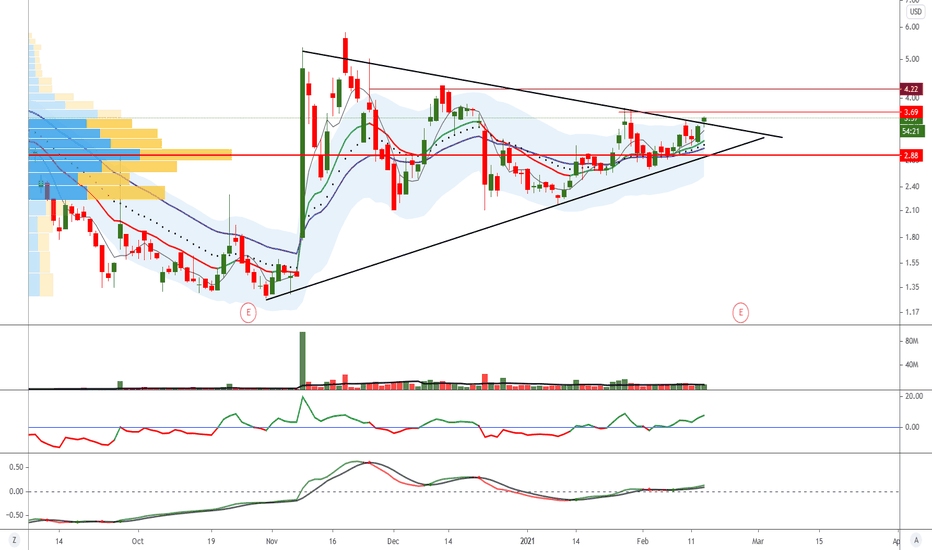Click the 16 date label
The height and width of the screenshot is (550, 932).
point(332,541)
